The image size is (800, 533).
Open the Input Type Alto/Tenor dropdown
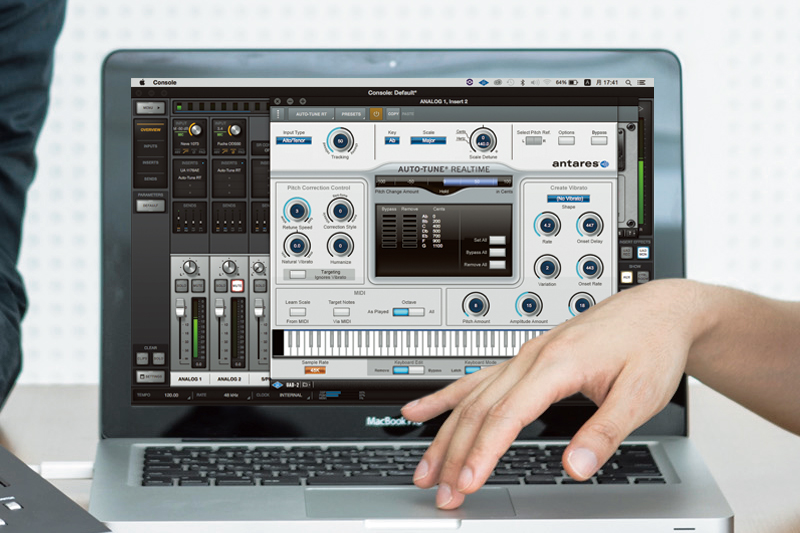point(294,140)
